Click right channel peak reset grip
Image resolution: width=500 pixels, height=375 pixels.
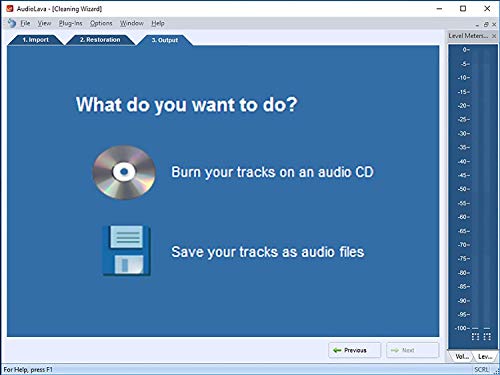[487, 336]
